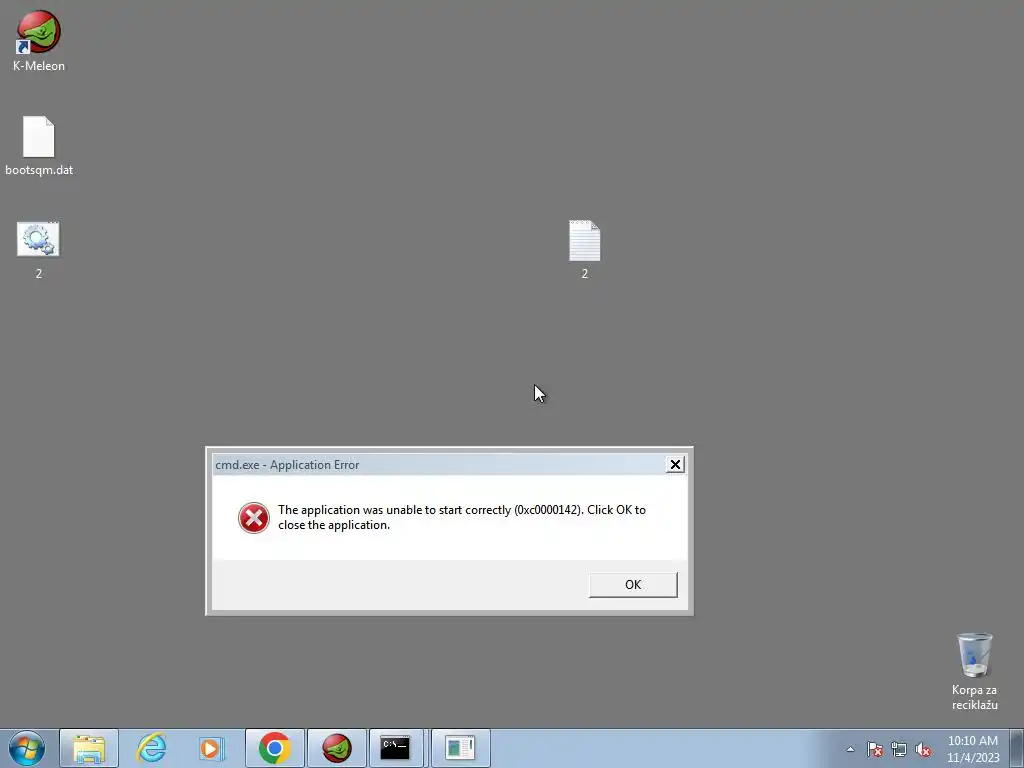
Task: Select the K-Meleon desktop shortcut
Action: [x=39, y=40]
